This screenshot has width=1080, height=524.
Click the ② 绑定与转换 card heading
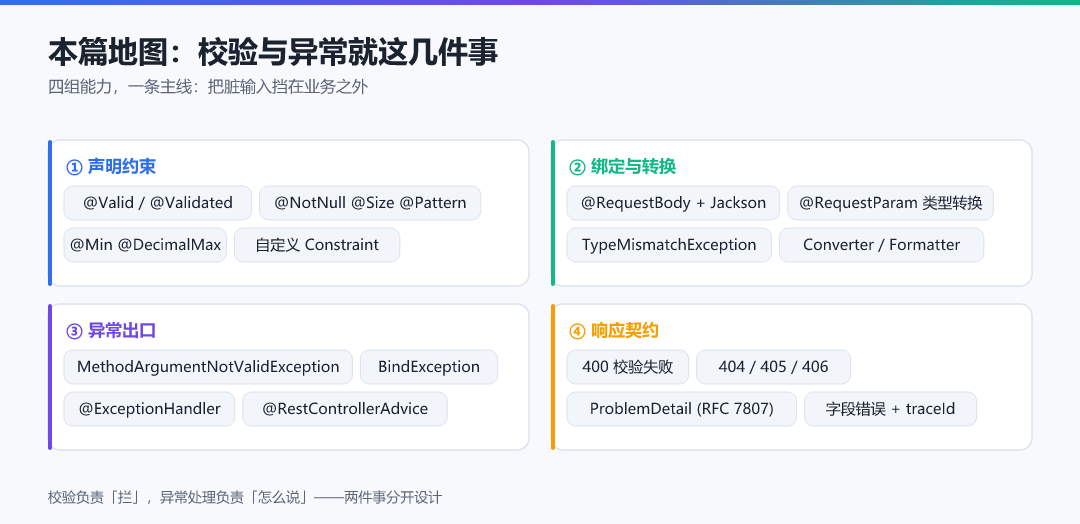(622, 167)
